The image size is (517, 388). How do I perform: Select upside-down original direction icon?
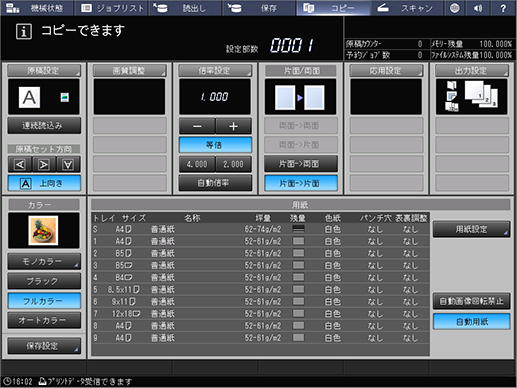tap(68, 164)
